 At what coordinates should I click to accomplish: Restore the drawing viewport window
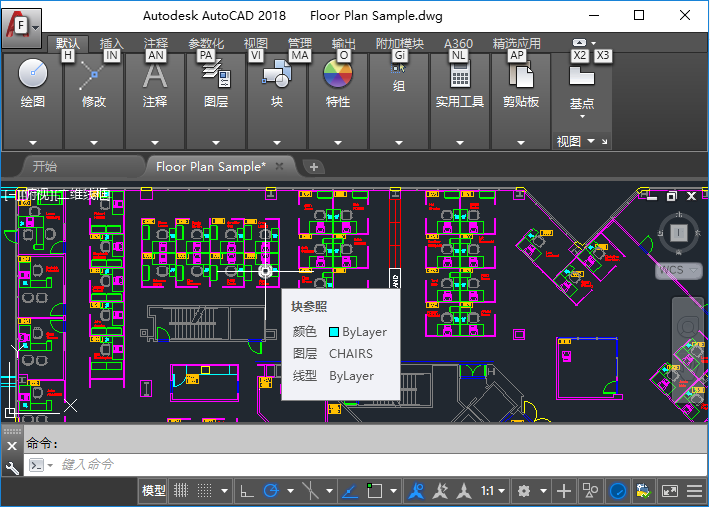[x=672, y=196]
